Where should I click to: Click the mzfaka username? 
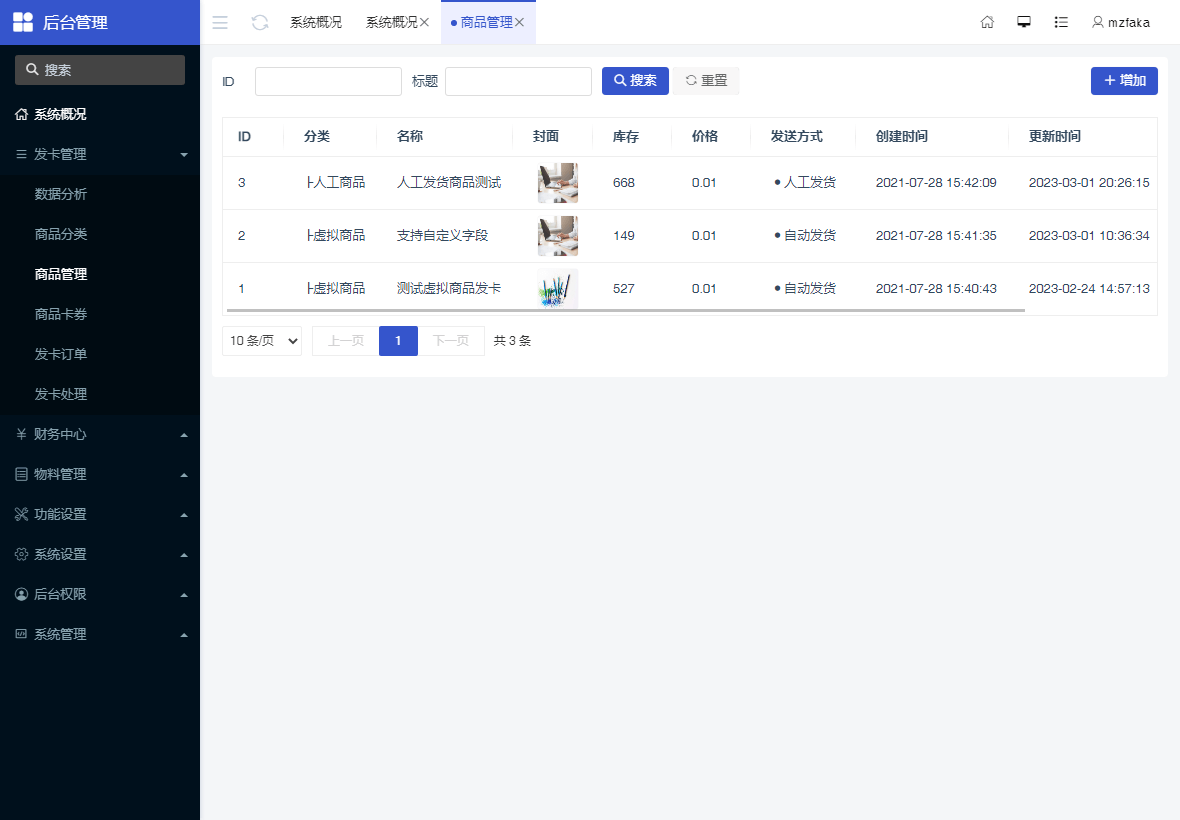(1129, 23)
